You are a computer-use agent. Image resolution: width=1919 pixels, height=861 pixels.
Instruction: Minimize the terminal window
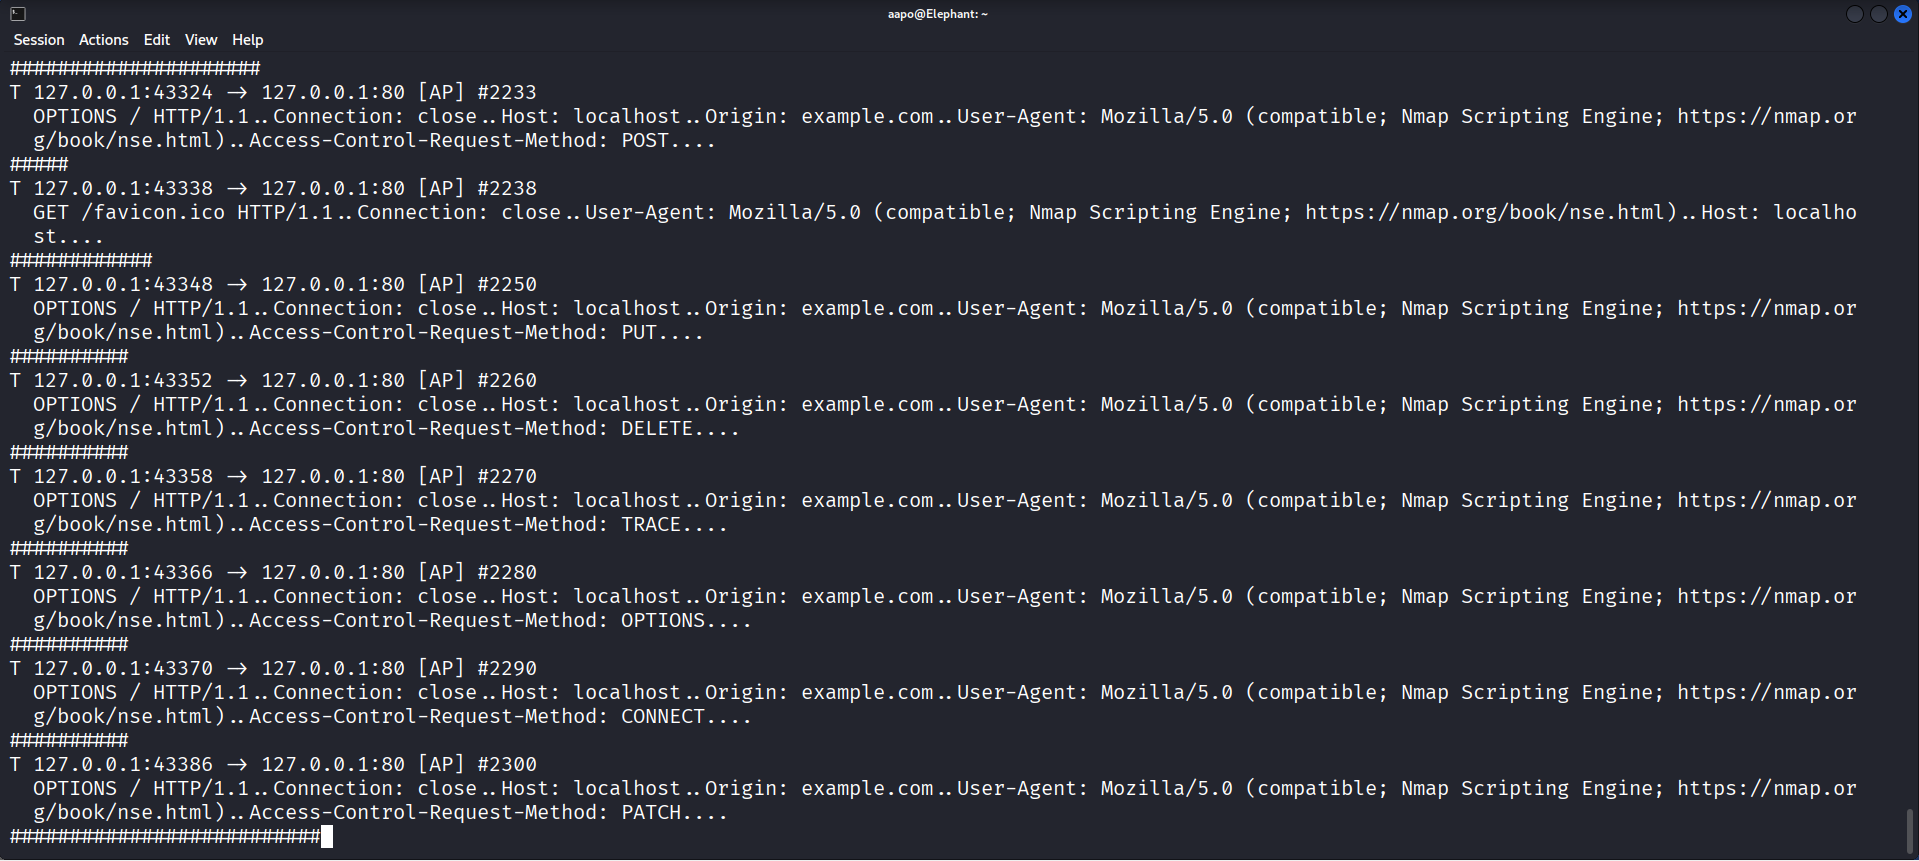[x=1854, y=14]
